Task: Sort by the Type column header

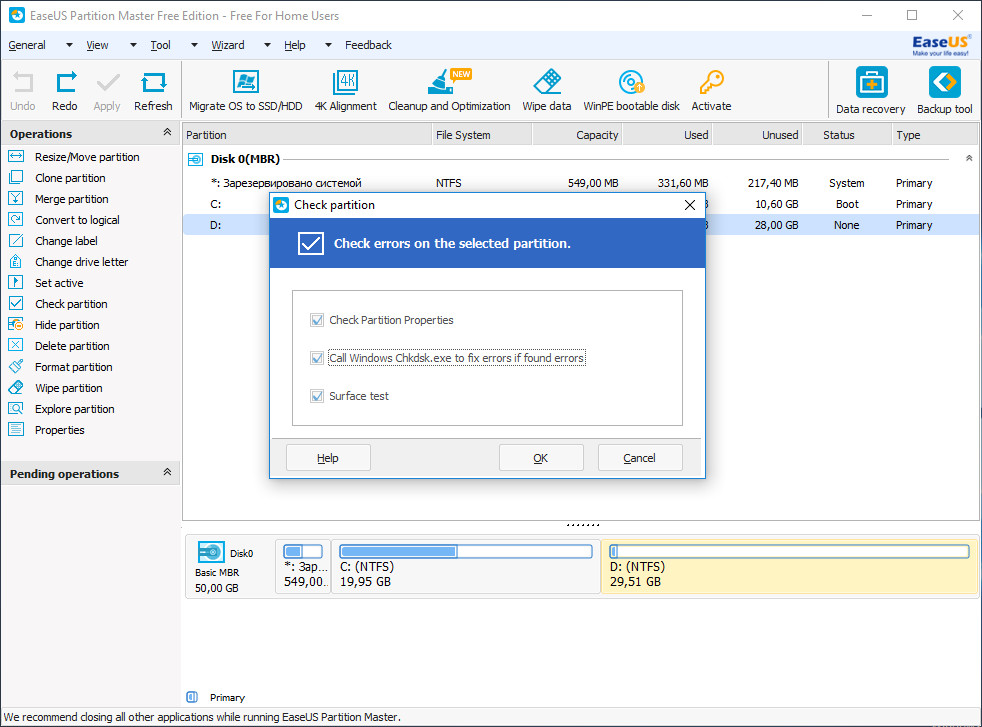Action: (x=934, y=135)
